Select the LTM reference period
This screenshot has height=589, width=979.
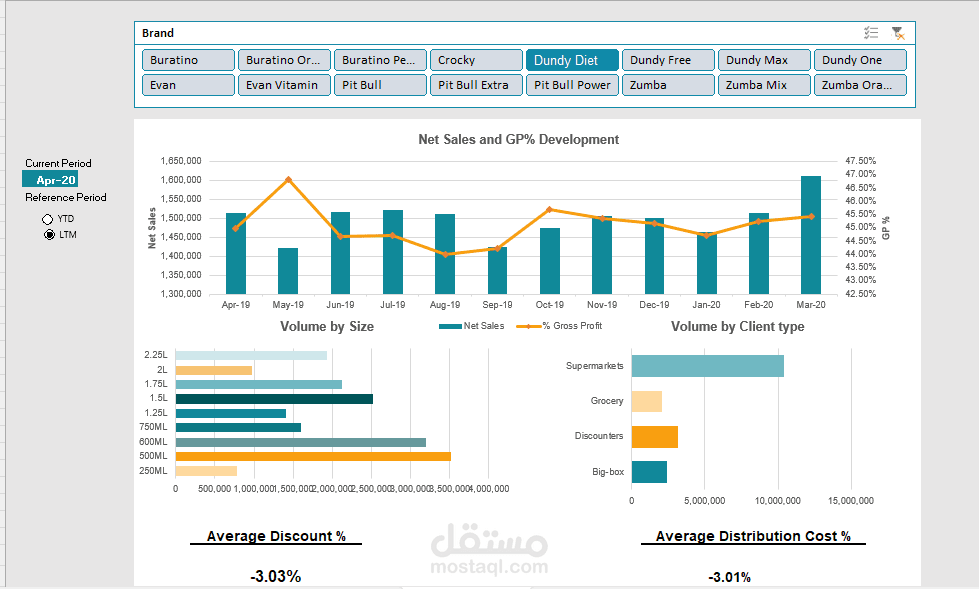coord(49,235)
